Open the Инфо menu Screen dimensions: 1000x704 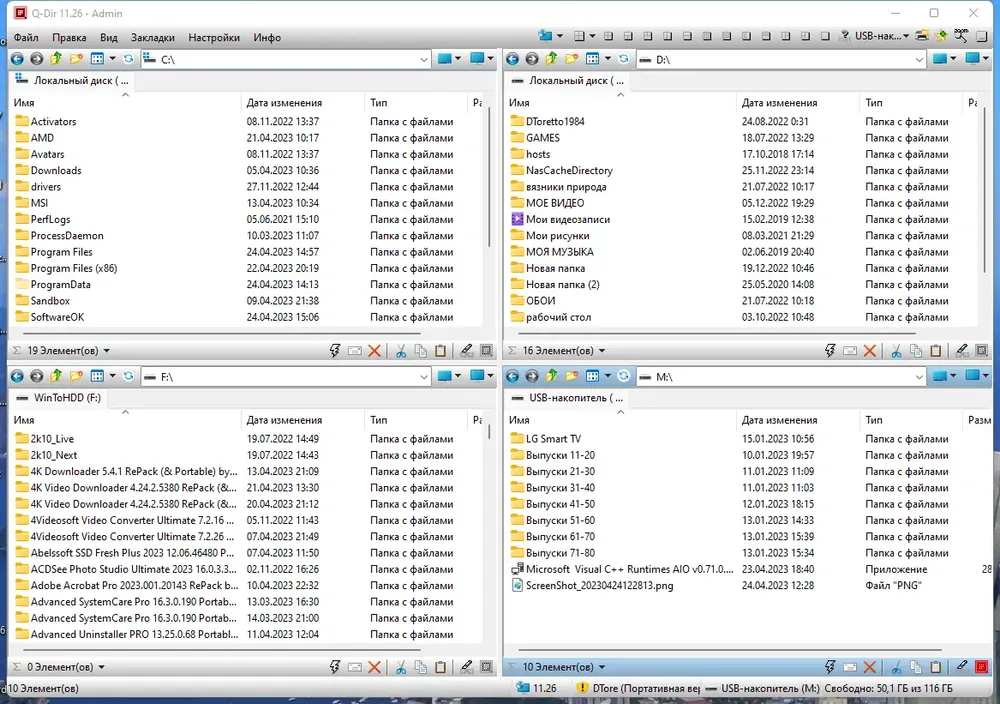267,38
